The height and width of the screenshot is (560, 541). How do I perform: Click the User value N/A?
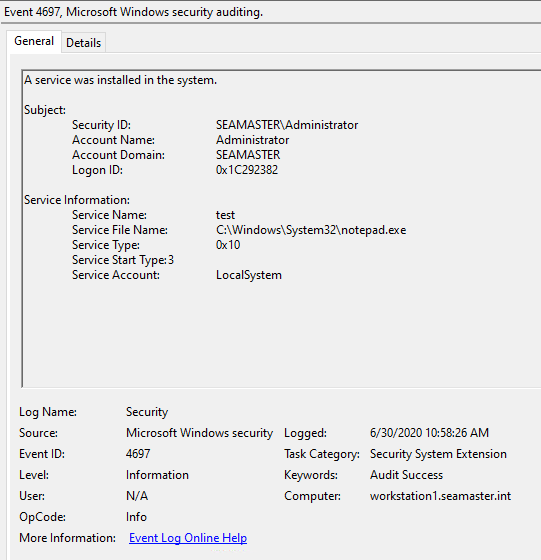[x=137, y=496]
